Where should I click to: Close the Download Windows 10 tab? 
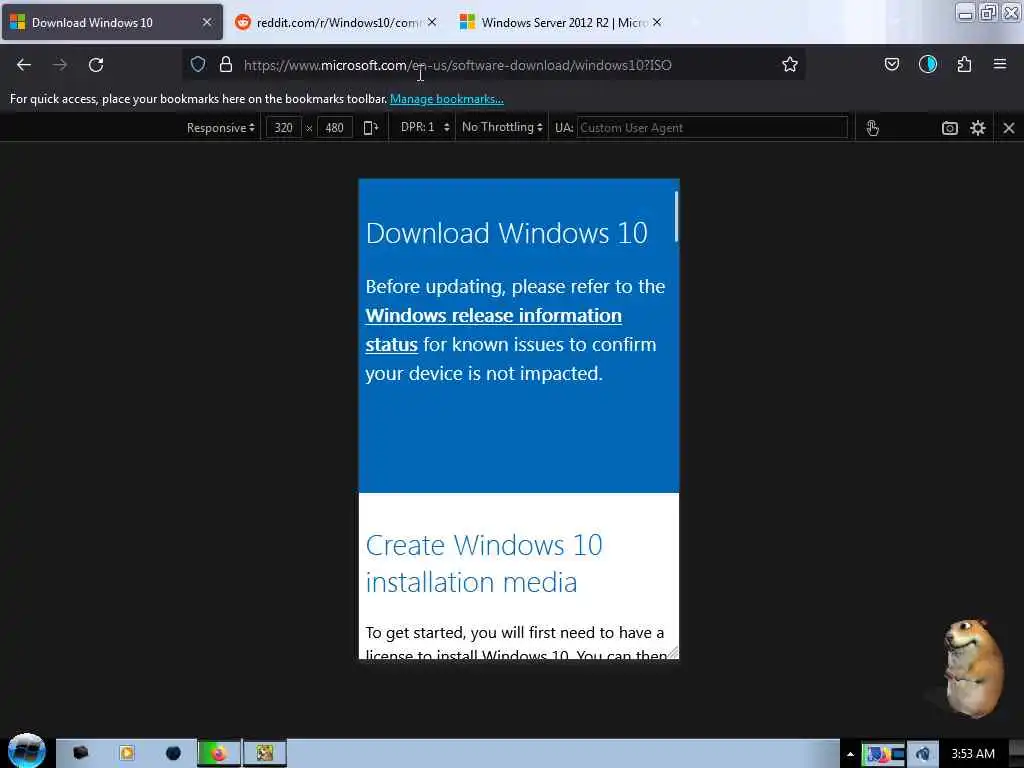pos(207,22)
